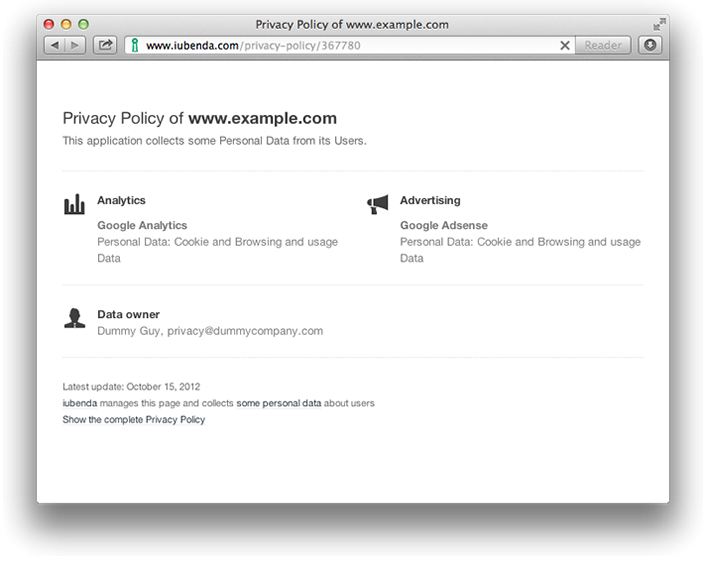Stop loading with the X in address bar
The width and height of the screenshot is (706, 561).
click(565, 45)
